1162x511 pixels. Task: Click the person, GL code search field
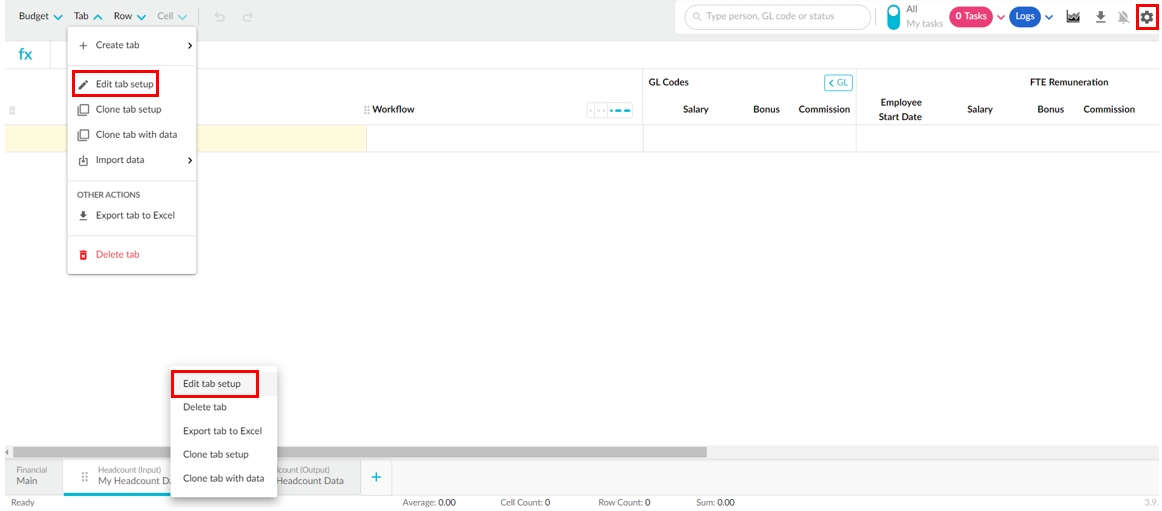pos(777,17)
